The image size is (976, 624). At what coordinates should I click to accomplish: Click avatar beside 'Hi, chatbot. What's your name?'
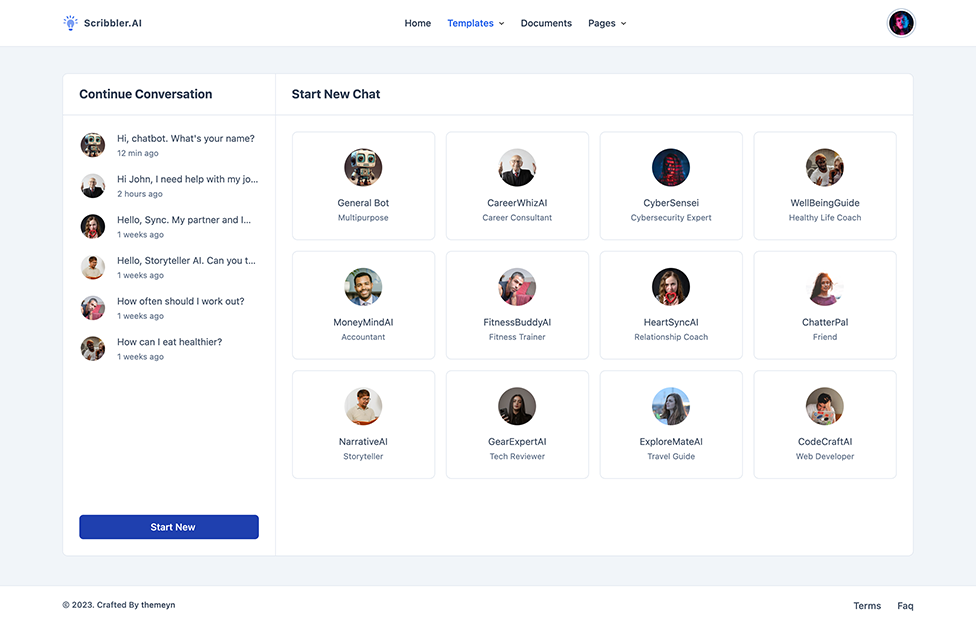coord(93,144)
